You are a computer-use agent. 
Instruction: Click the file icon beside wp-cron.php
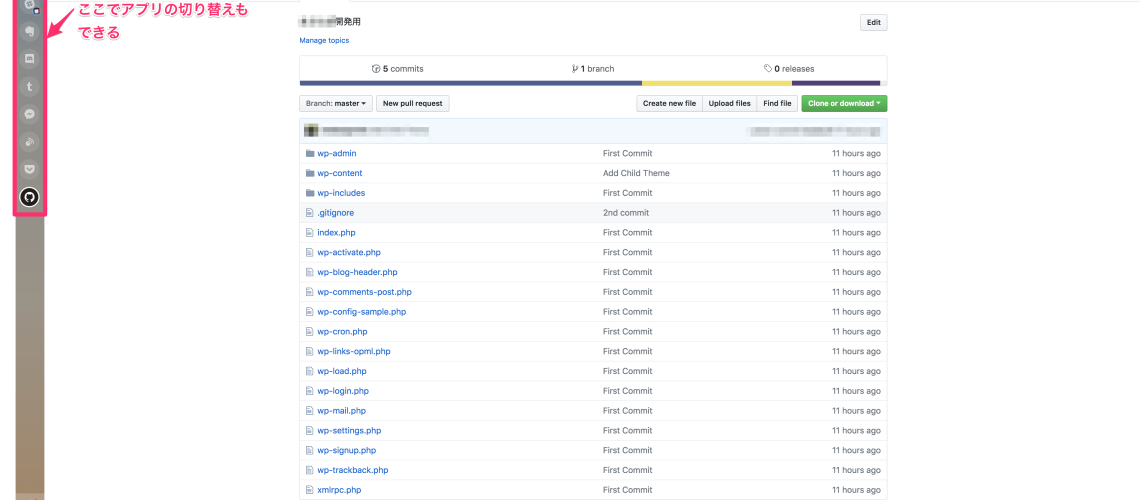click(x=310, y=331)
